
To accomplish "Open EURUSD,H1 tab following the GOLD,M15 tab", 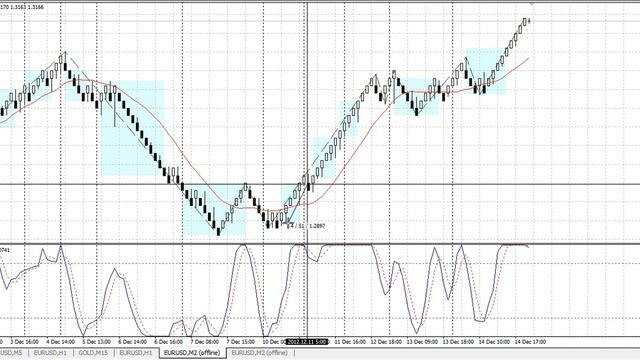I will [x=136, y=352].
